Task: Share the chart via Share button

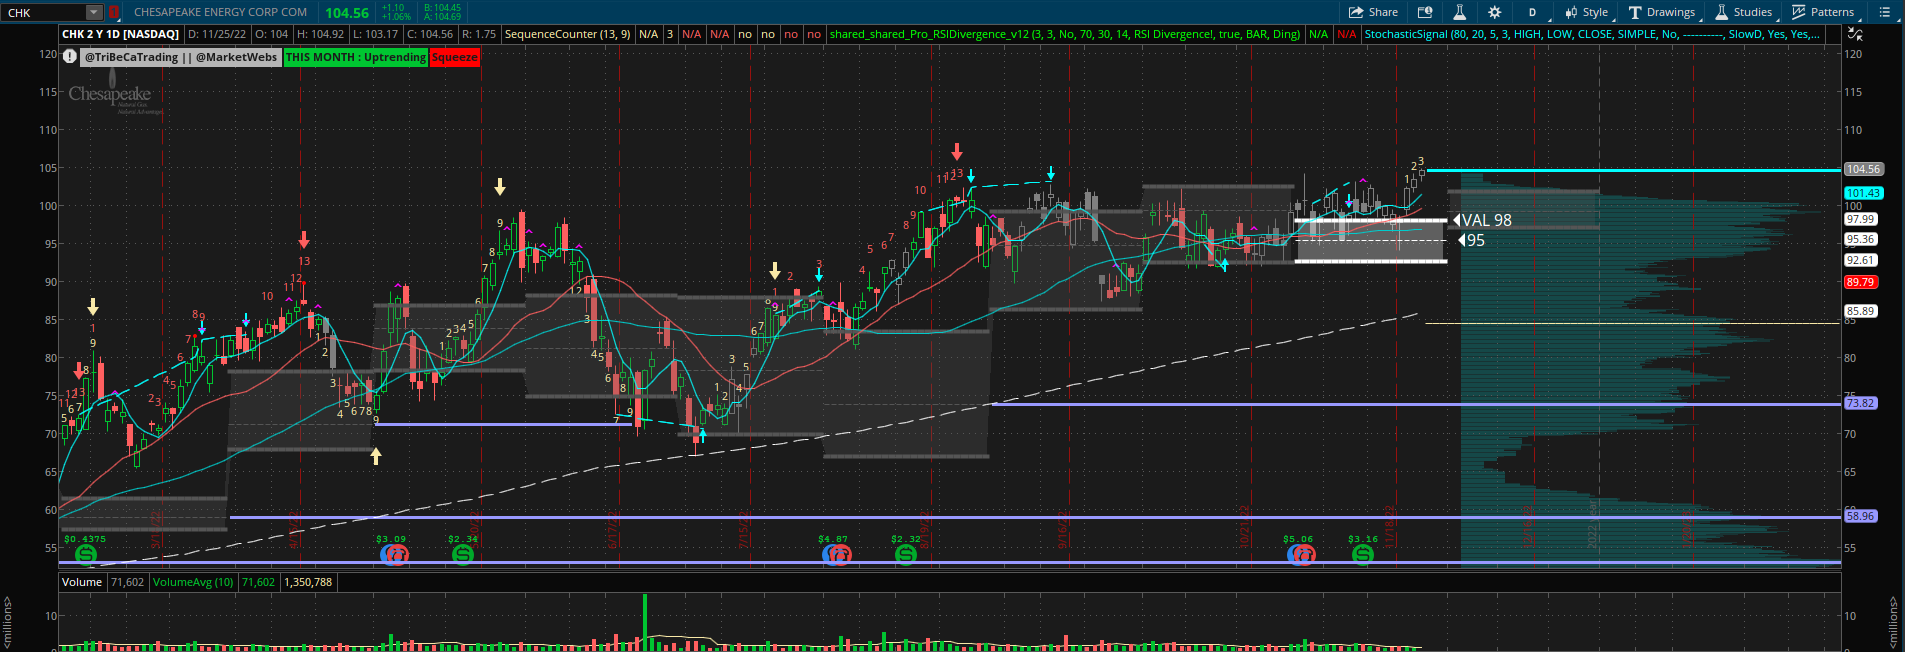Action: (x=1373, y=12)
